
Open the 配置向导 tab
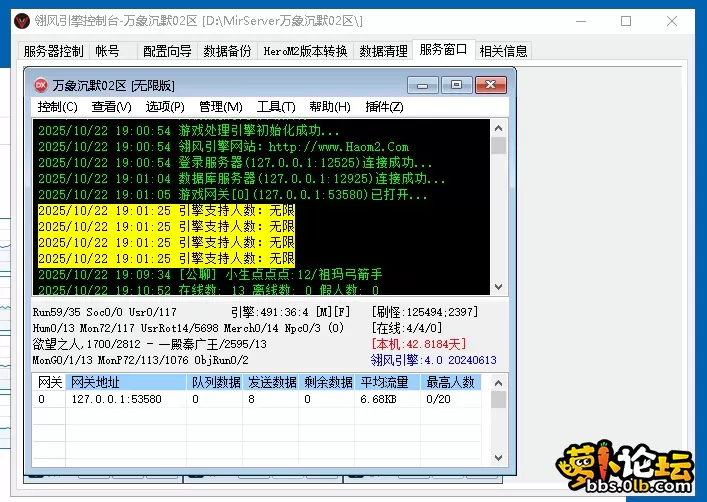[167, 51]
